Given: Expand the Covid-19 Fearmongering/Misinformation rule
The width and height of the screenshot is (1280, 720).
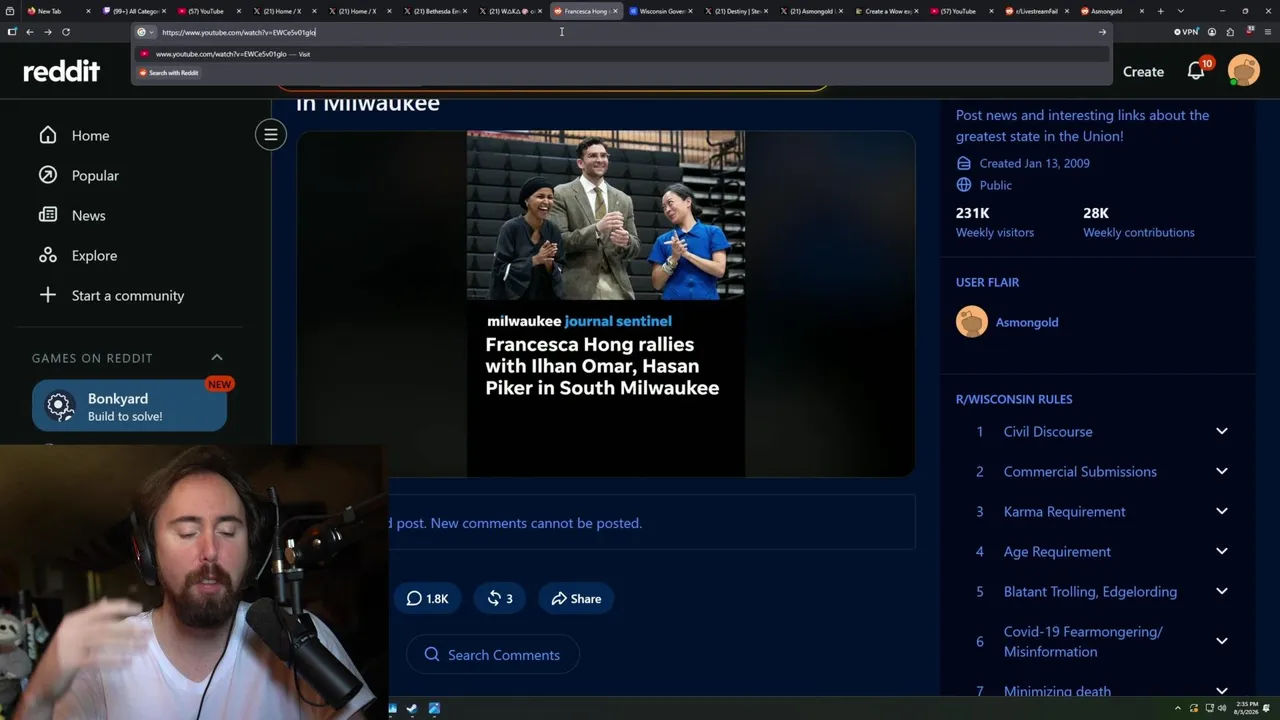Looking at the screenshot, I should (1221, 641).
